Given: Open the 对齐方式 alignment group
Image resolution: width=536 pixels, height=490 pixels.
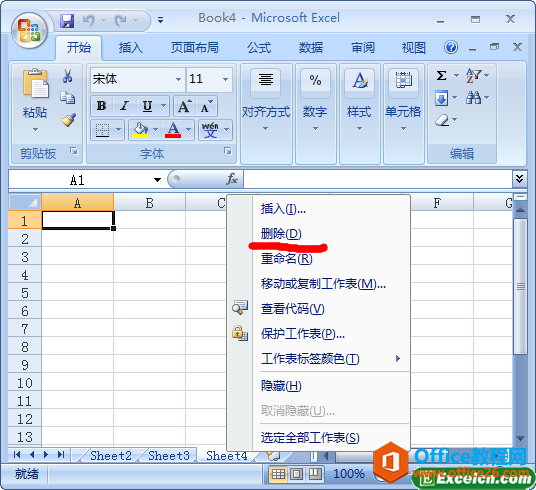Looking at the screenshot, I should click(x=266, y=114).
